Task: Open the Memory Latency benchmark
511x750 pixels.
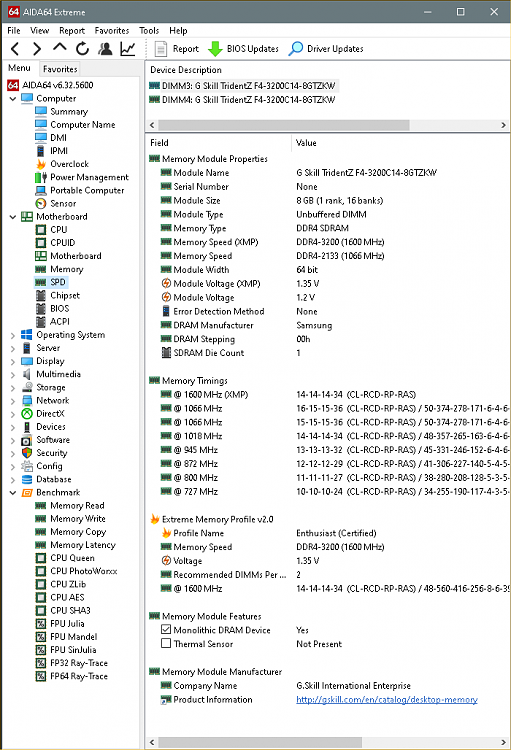Action: (x=75, y=545)
